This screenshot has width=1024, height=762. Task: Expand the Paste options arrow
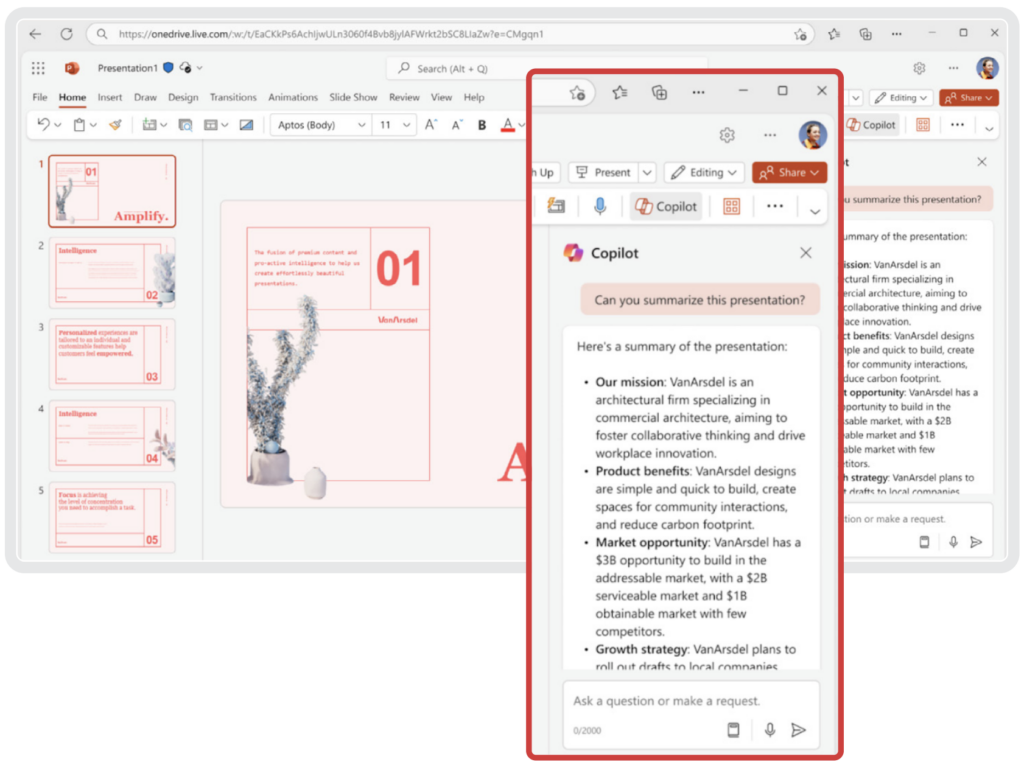[93, 125]
